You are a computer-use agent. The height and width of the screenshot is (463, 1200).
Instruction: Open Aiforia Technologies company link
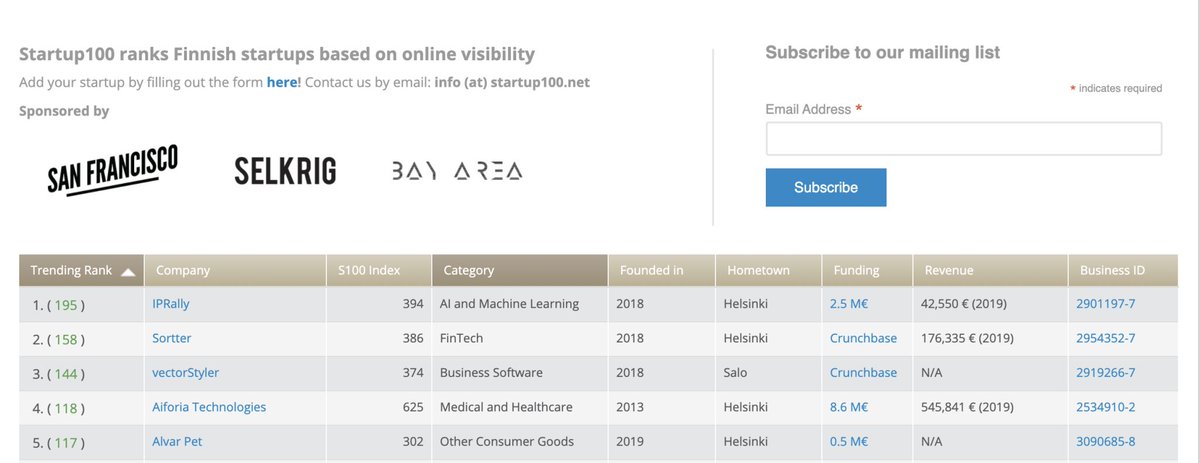pyautogui.click(x=209, y=407)
